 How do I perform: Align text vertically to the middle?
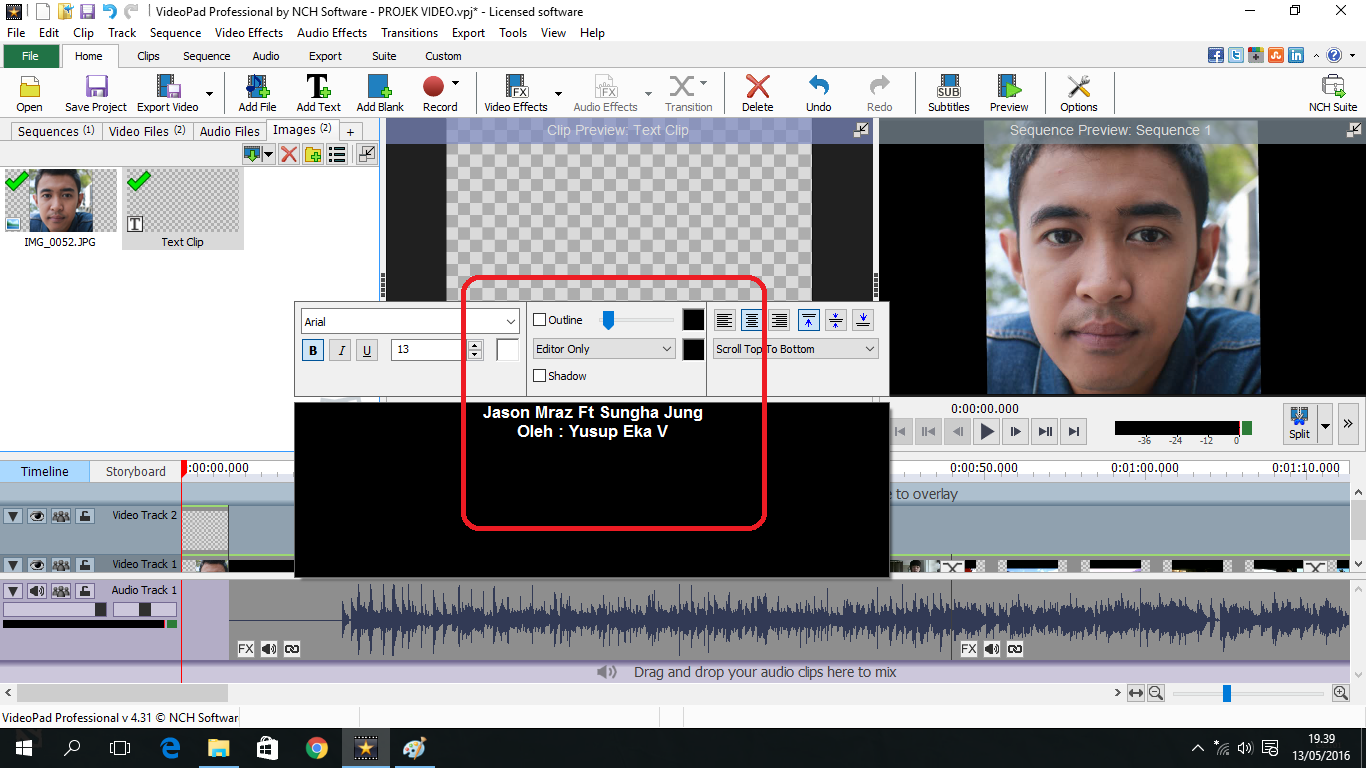pyautogui.click(x=836, y=320)
